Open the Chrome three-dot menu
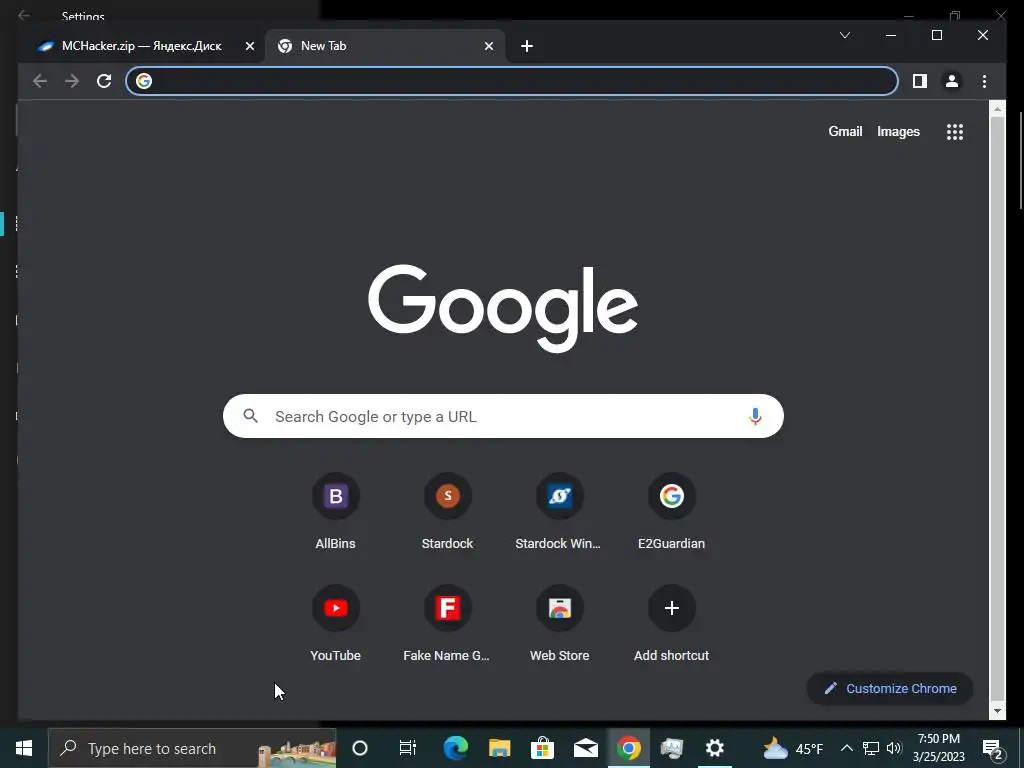 coord(984,81)
